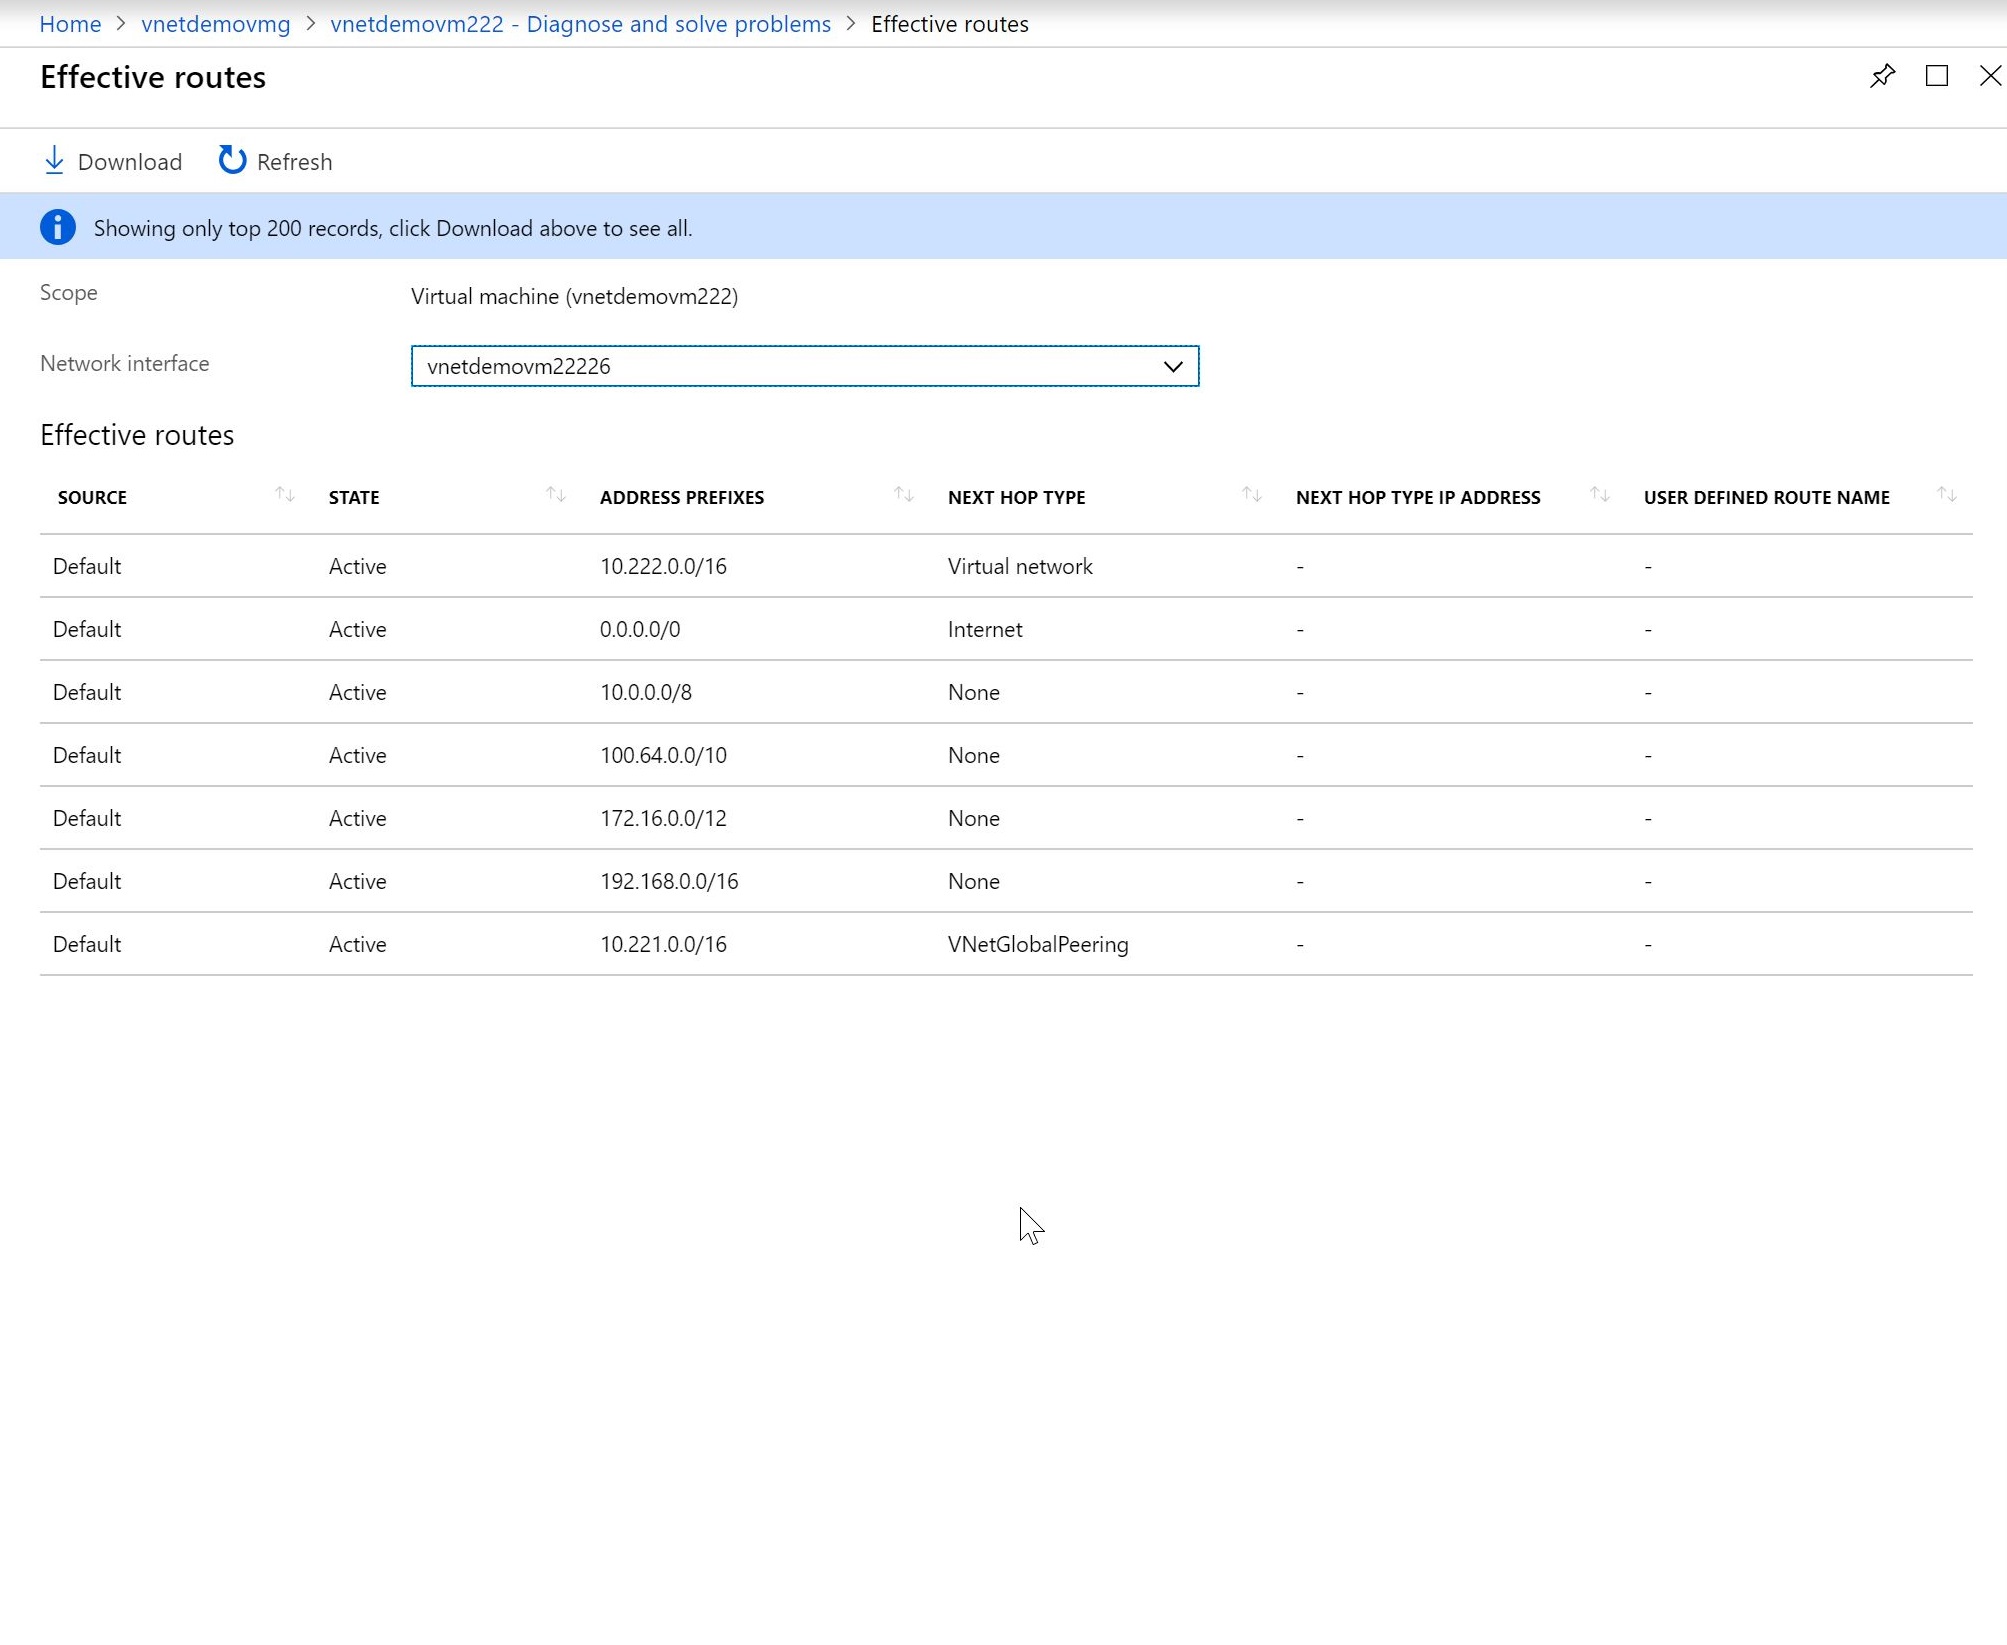Click None in the 192.168.0.0/16 row
The image size is (2007, 1645).
click(974, 881)
